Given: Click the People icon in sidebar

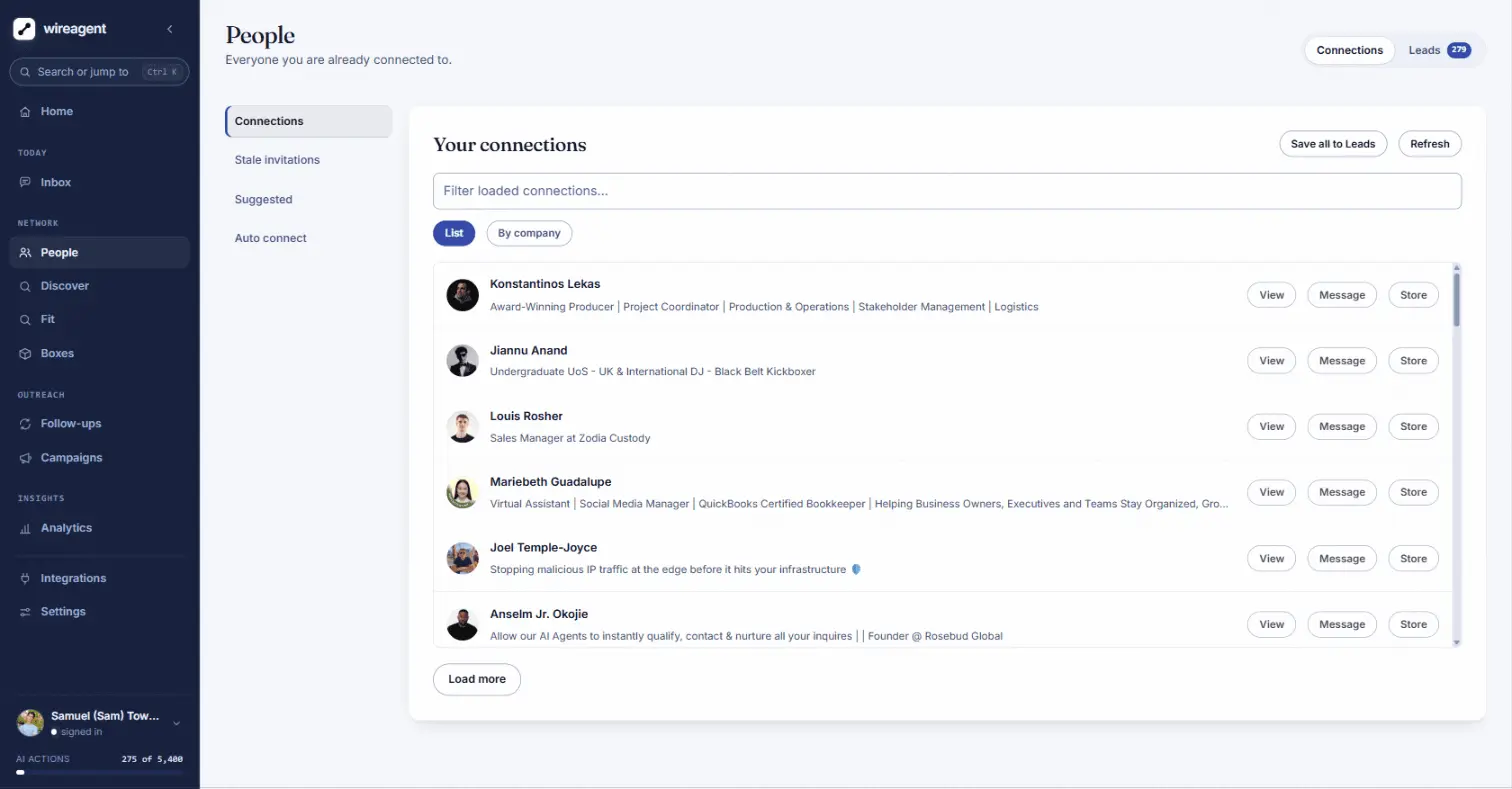Looking at the screenshot, I should [x=26, y=253].
